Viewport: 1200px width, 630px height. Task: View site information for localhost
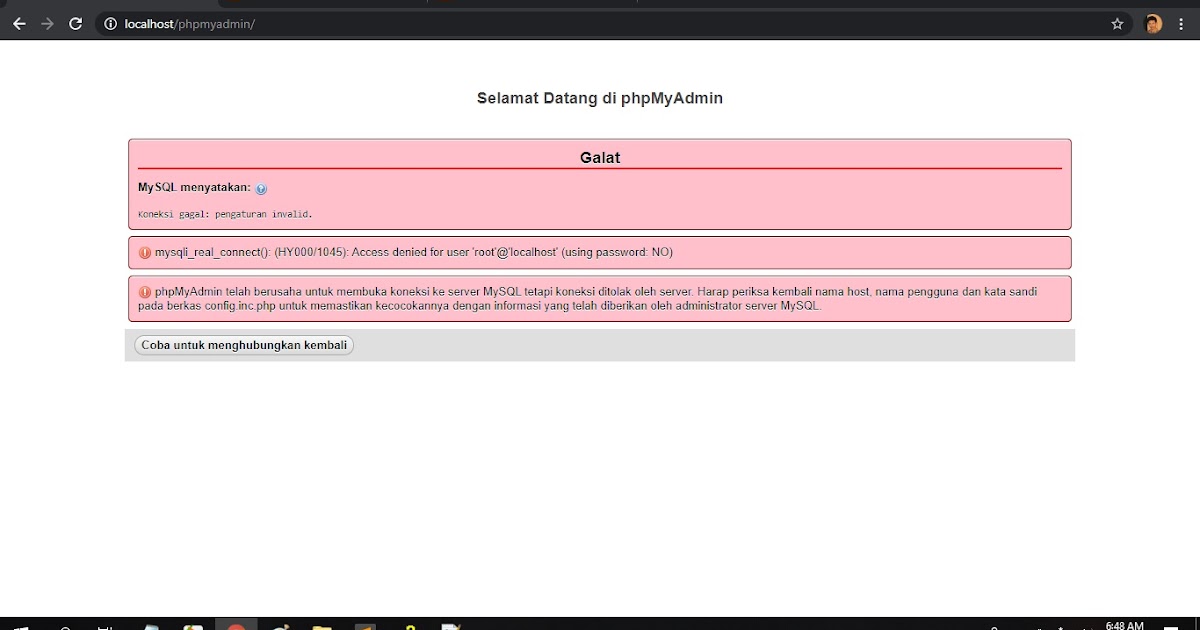[111, 24]
